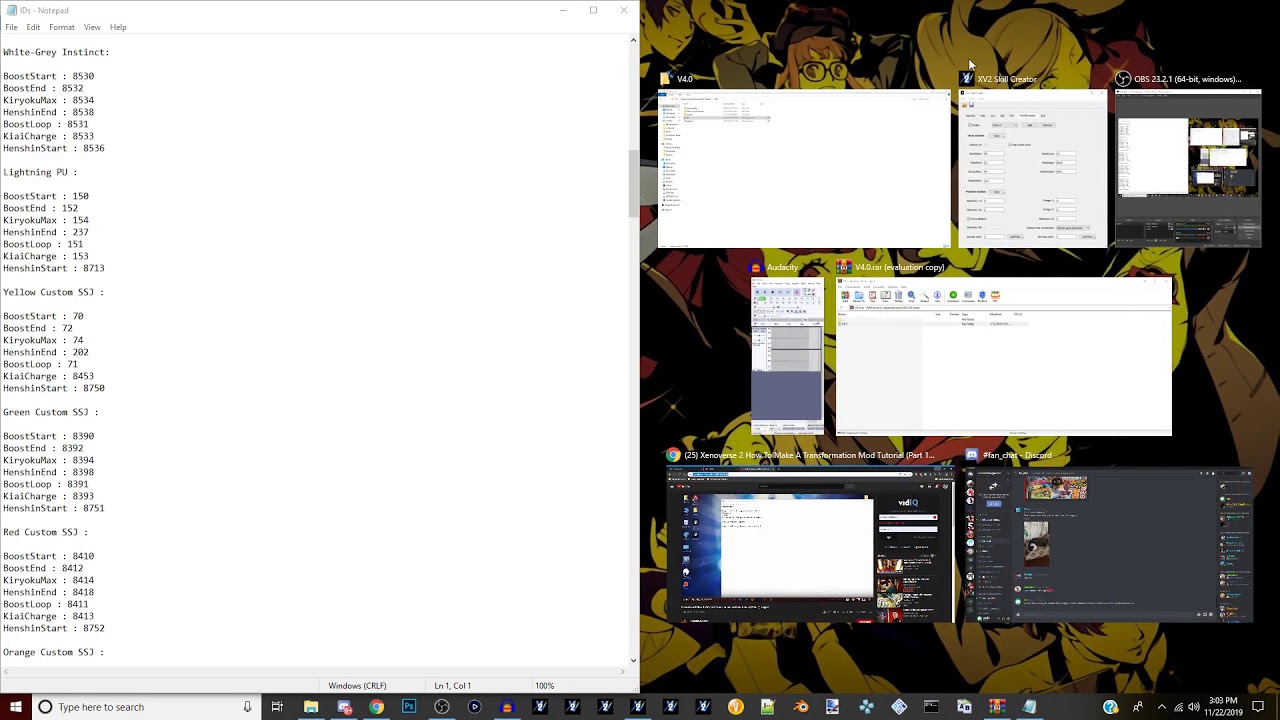The height and width of the screenshot is (720, 1280).
Task: Open Audacity from the taskbar
Action: [x=507, y=707]
